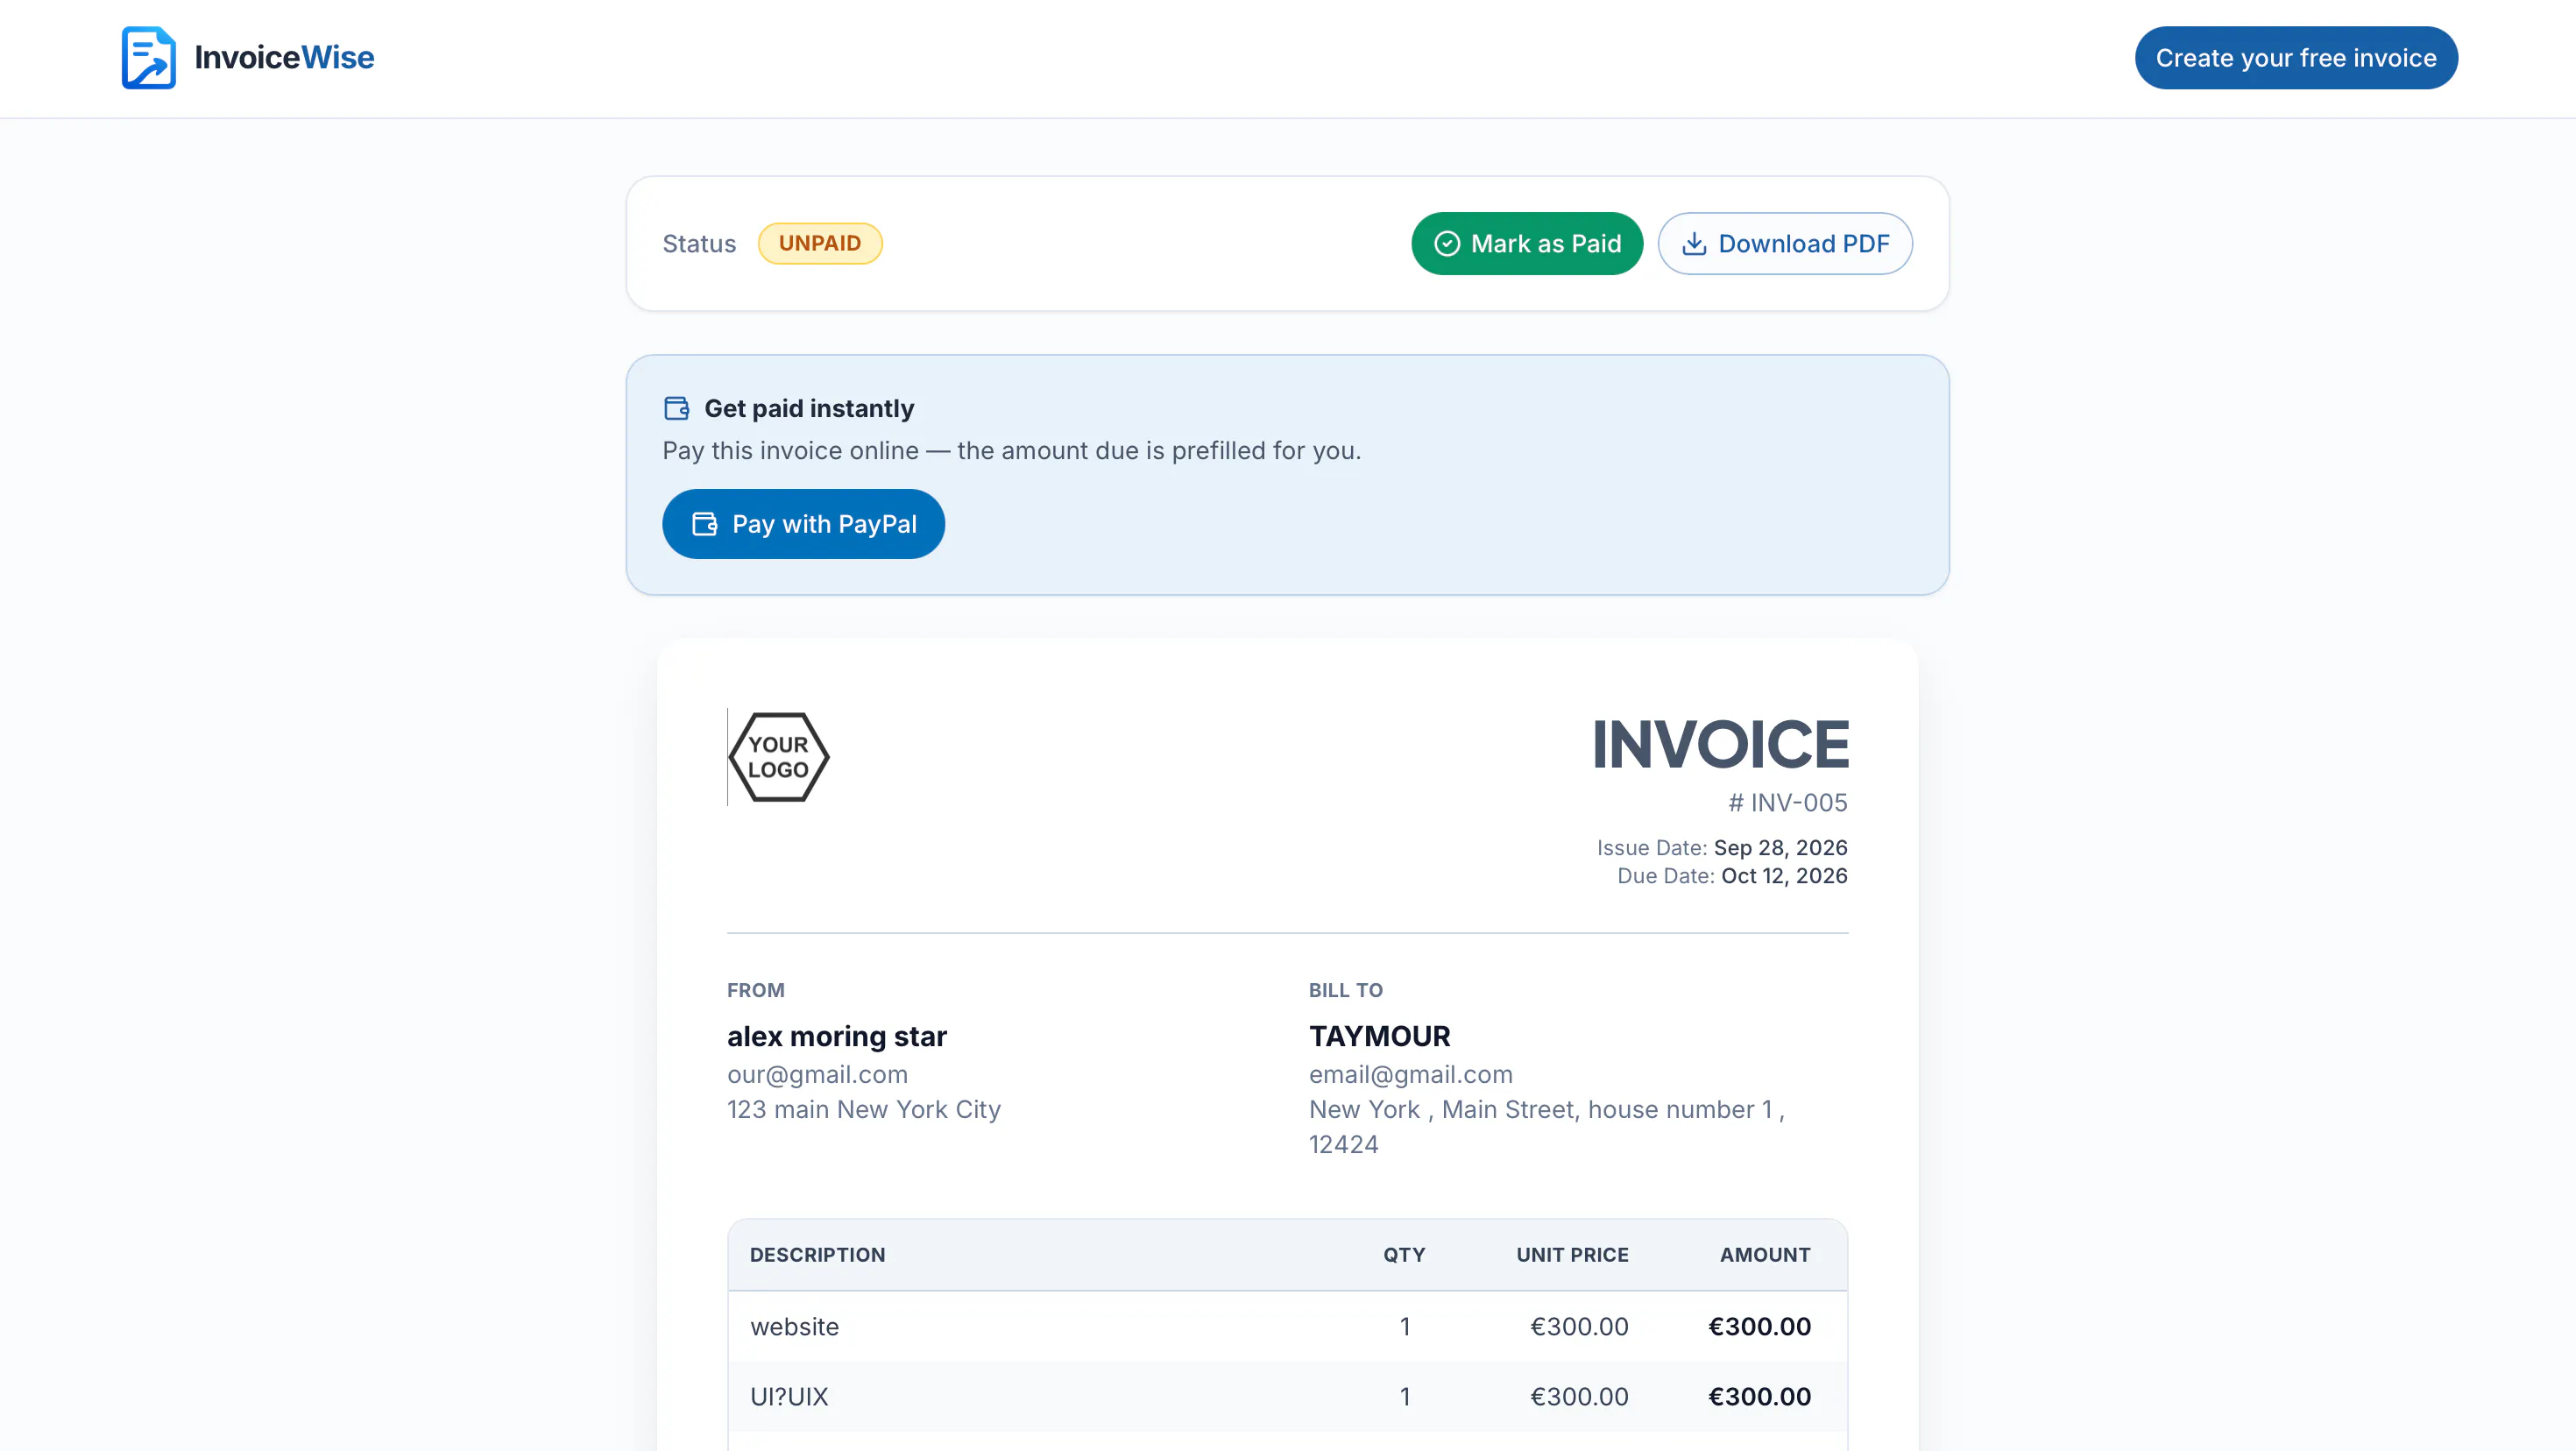Click client email email@gmail.com
The image size is (2576, 1451).
pyautogui.click(x=1411, y=1074)
